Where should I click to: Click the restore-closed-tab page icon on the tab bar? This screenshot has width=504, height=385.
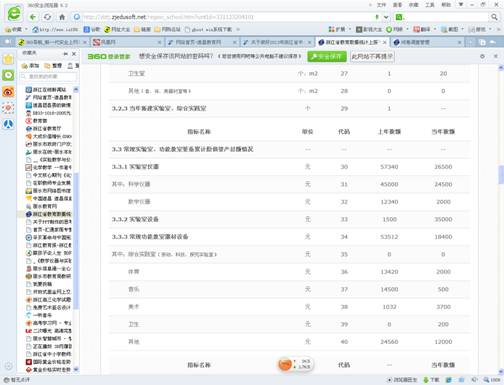(x=483, y=42)
